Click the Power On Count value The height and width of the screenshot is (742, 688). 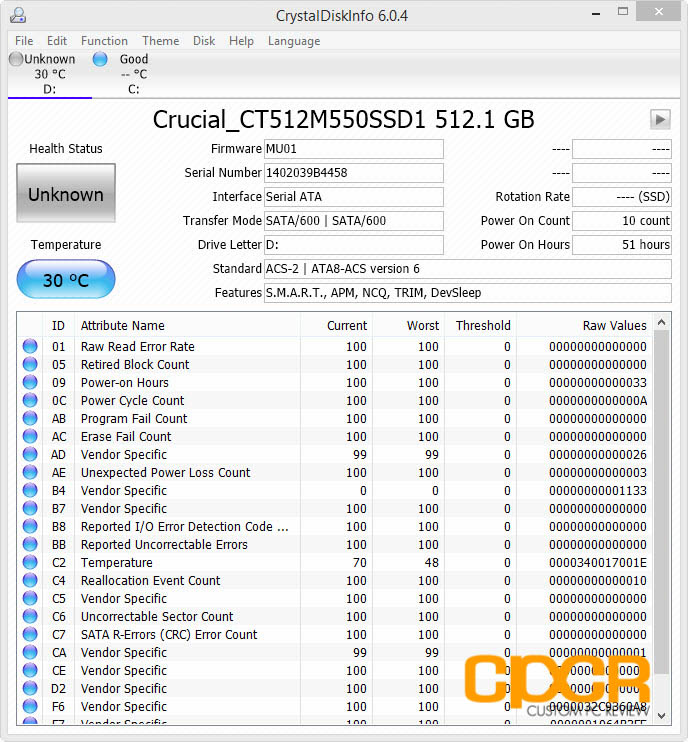pos(622,221)
